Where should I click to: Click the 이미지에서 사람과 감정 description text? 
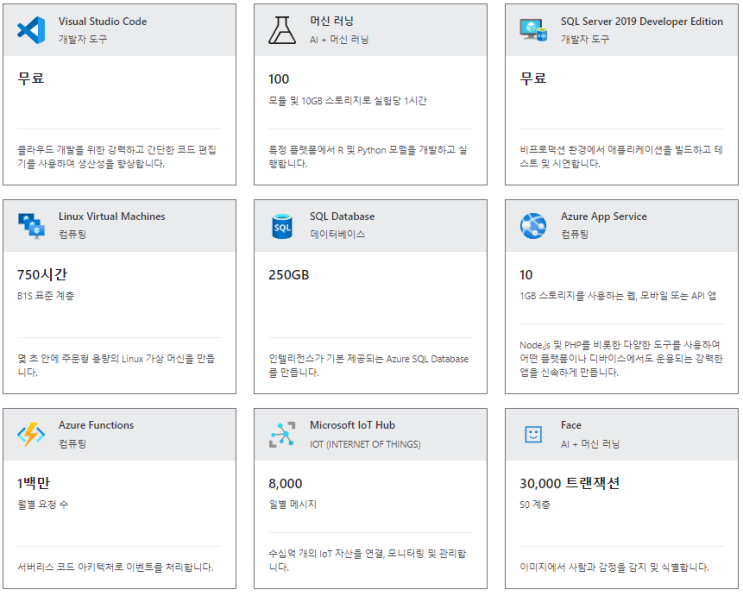point(615,567)
